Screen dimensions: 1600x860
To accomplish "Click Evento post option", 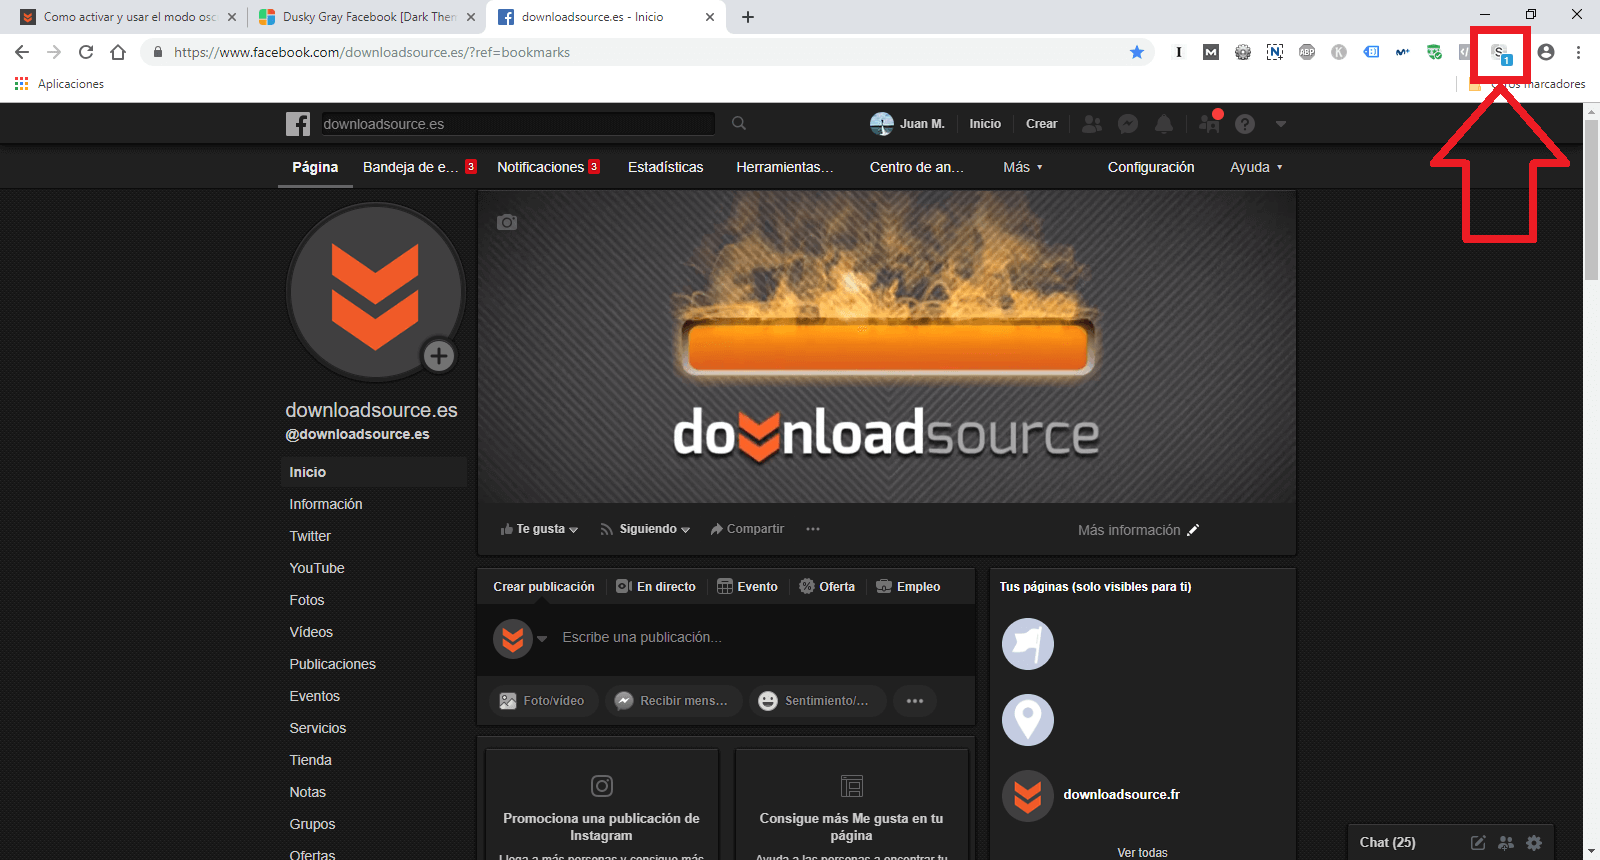I will coord(747,587).
